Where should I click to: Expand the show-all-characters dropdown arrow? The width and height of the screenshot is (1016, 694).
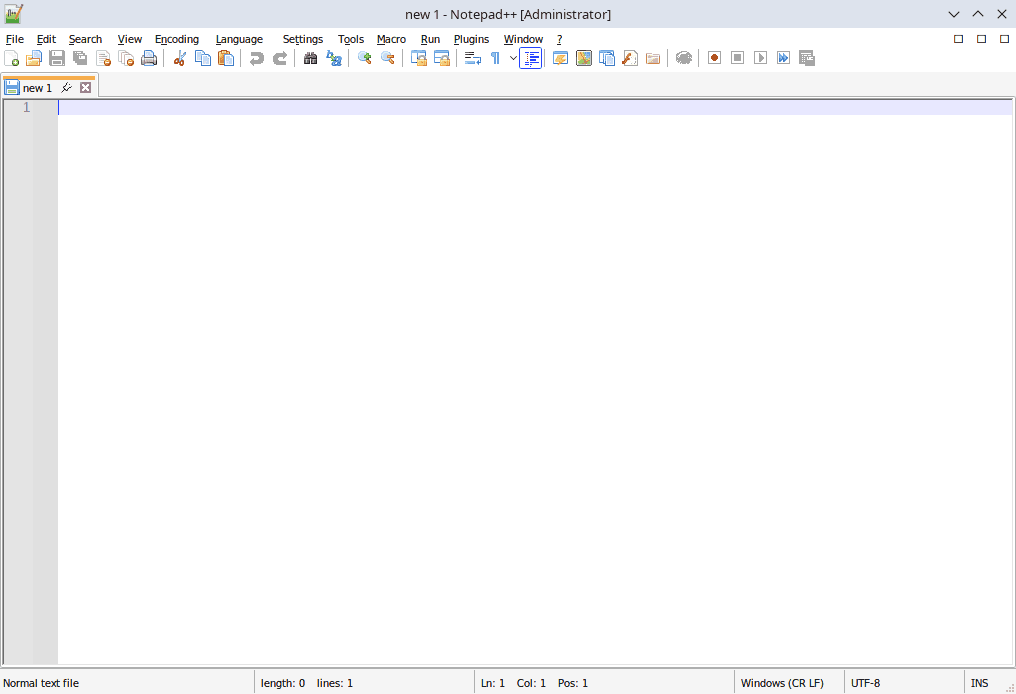coord(513,58)
